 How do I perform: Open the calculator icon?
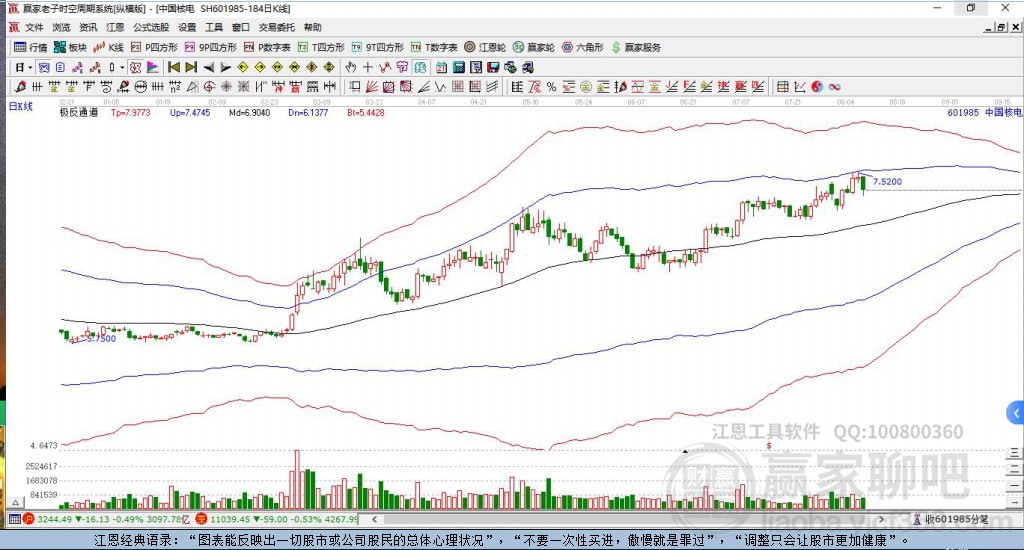[458, 67]
